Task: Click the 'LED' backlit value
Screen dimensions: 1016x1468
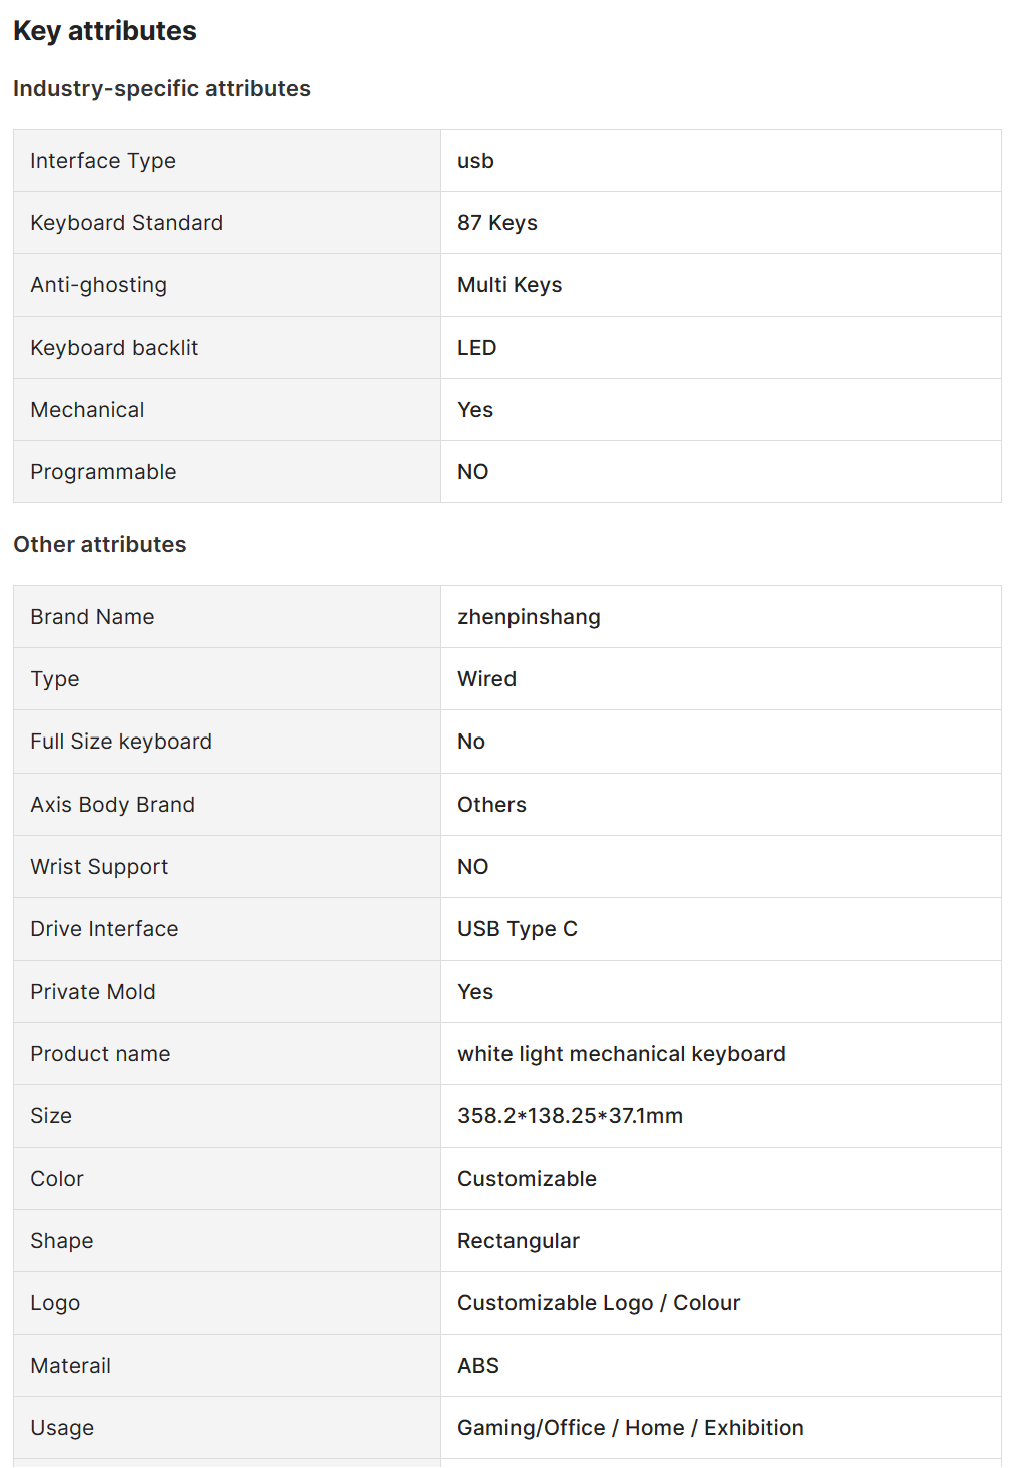Action: point(476,348)
